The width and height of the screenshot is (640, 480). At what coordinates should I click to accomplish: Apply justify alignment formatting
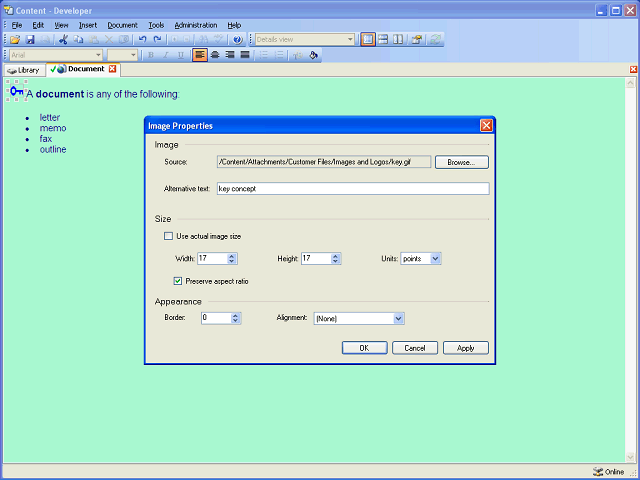click(245, 55)
